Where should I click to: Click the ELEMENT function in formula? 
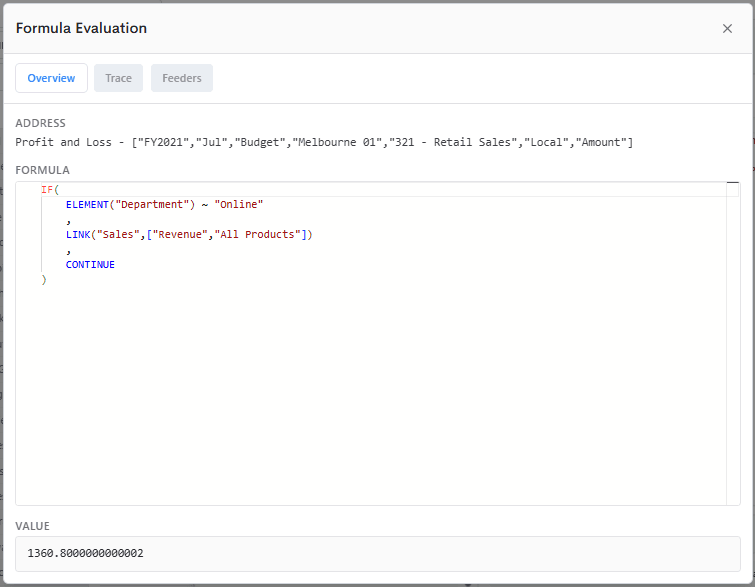point(87,205)
